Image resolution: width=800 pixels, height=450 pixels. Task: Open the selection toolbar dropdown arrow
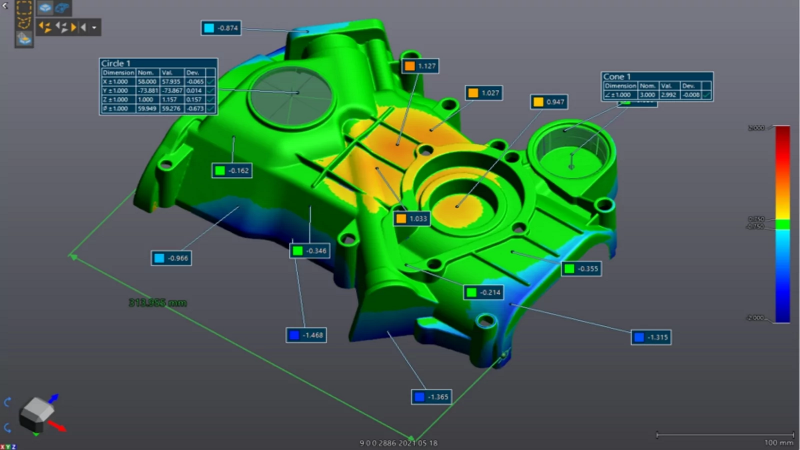click(95, 28)
